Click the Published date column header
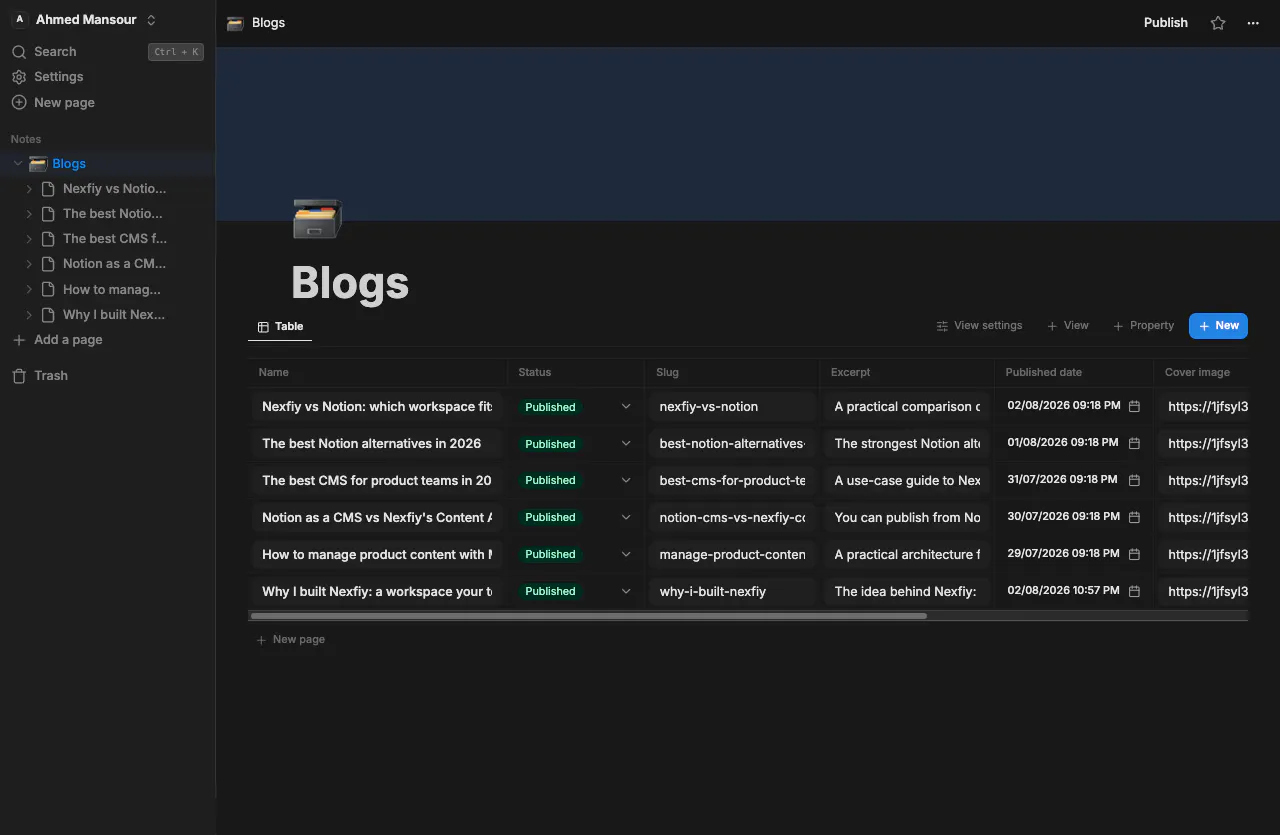Image resolution: width=1280 pixels, height=835 pixels. (x=1074, y=372)
